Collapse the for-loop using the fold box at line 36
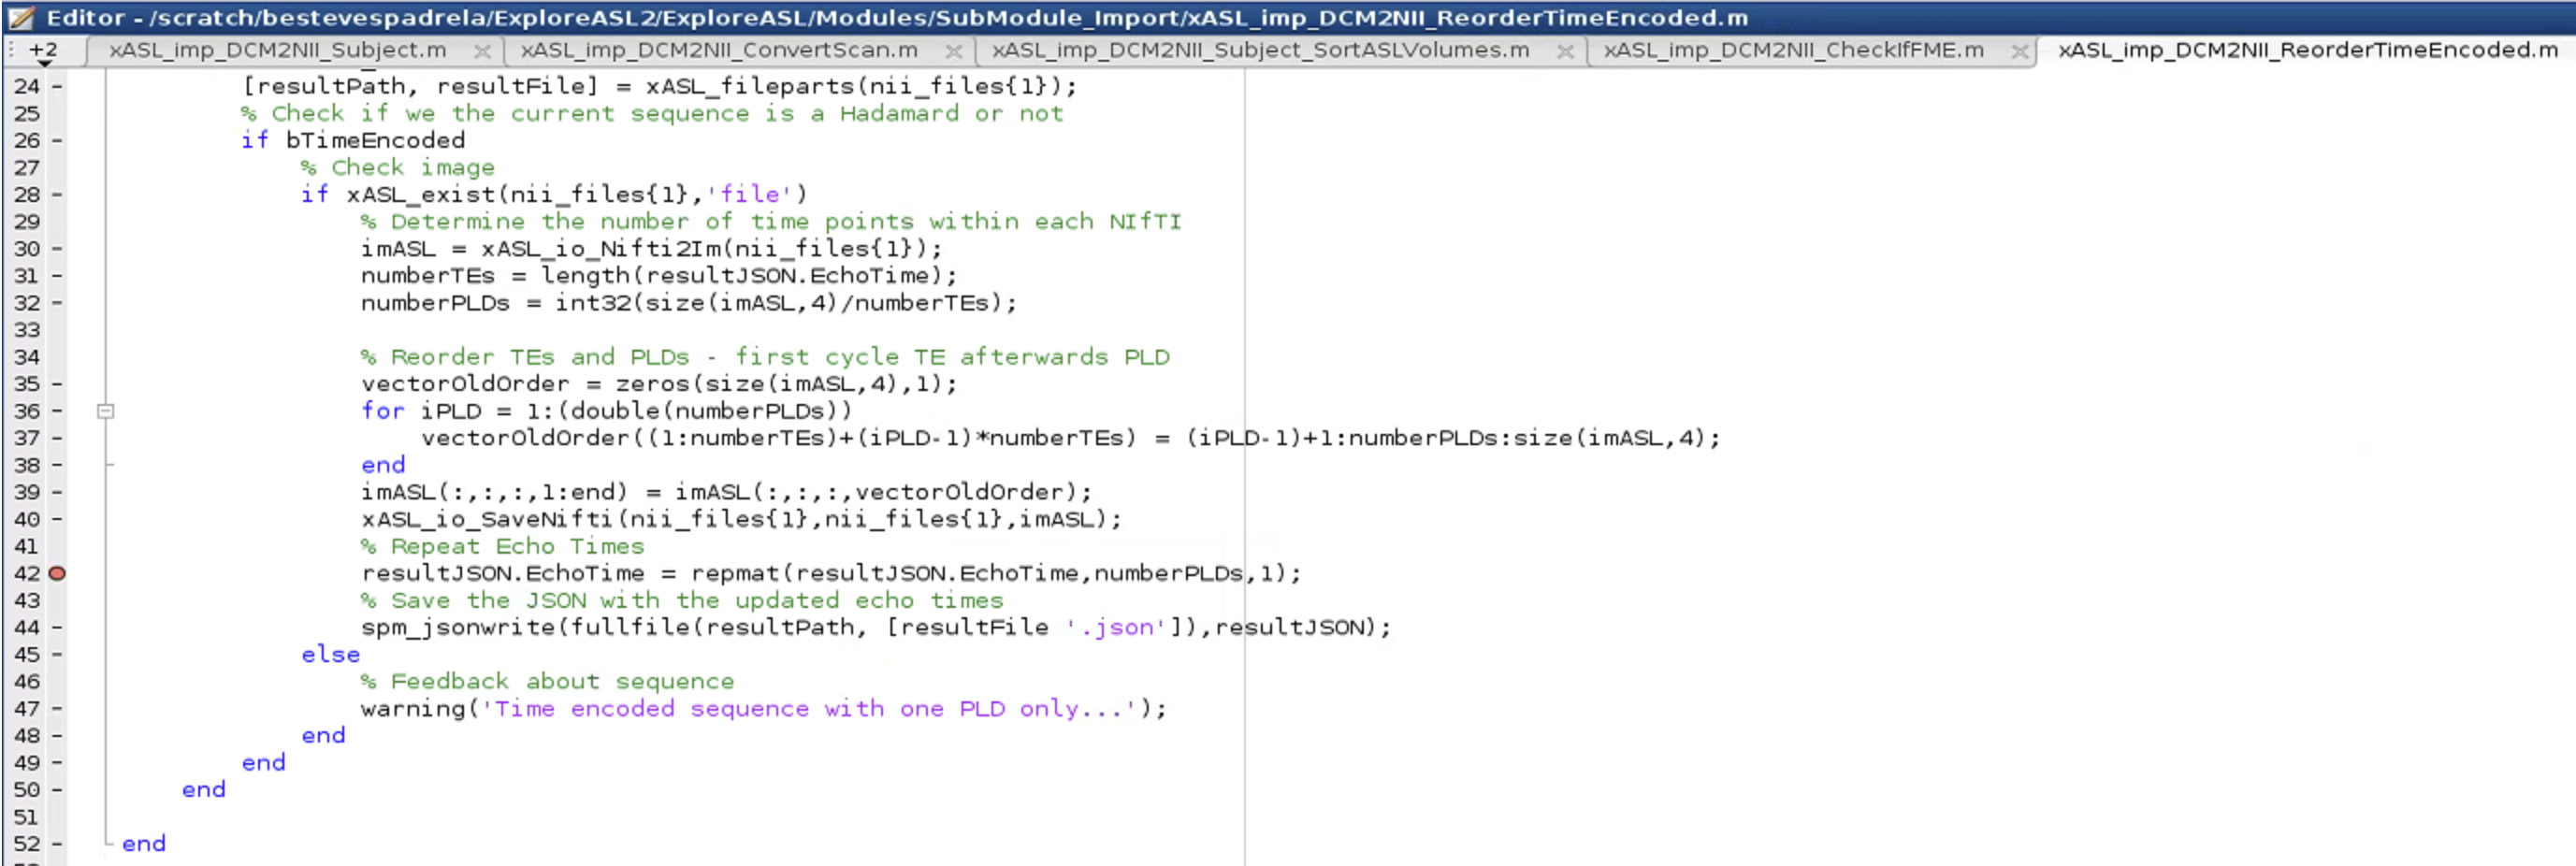 pos(106,410)
